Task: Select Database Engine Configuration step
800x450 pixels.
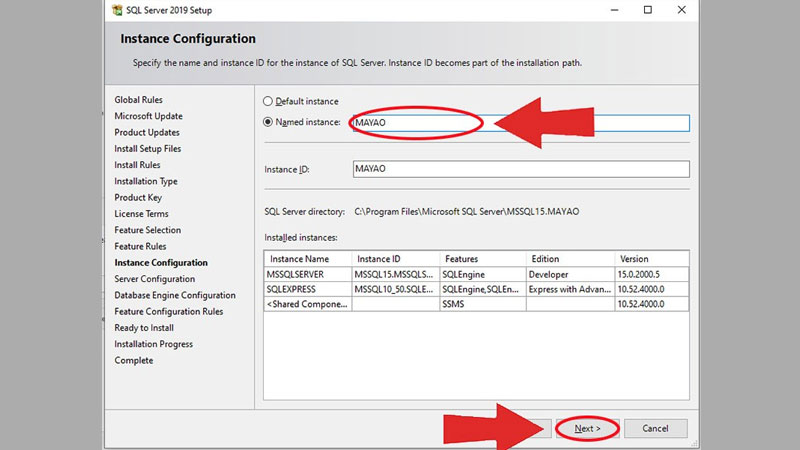Action: (175, 295)
